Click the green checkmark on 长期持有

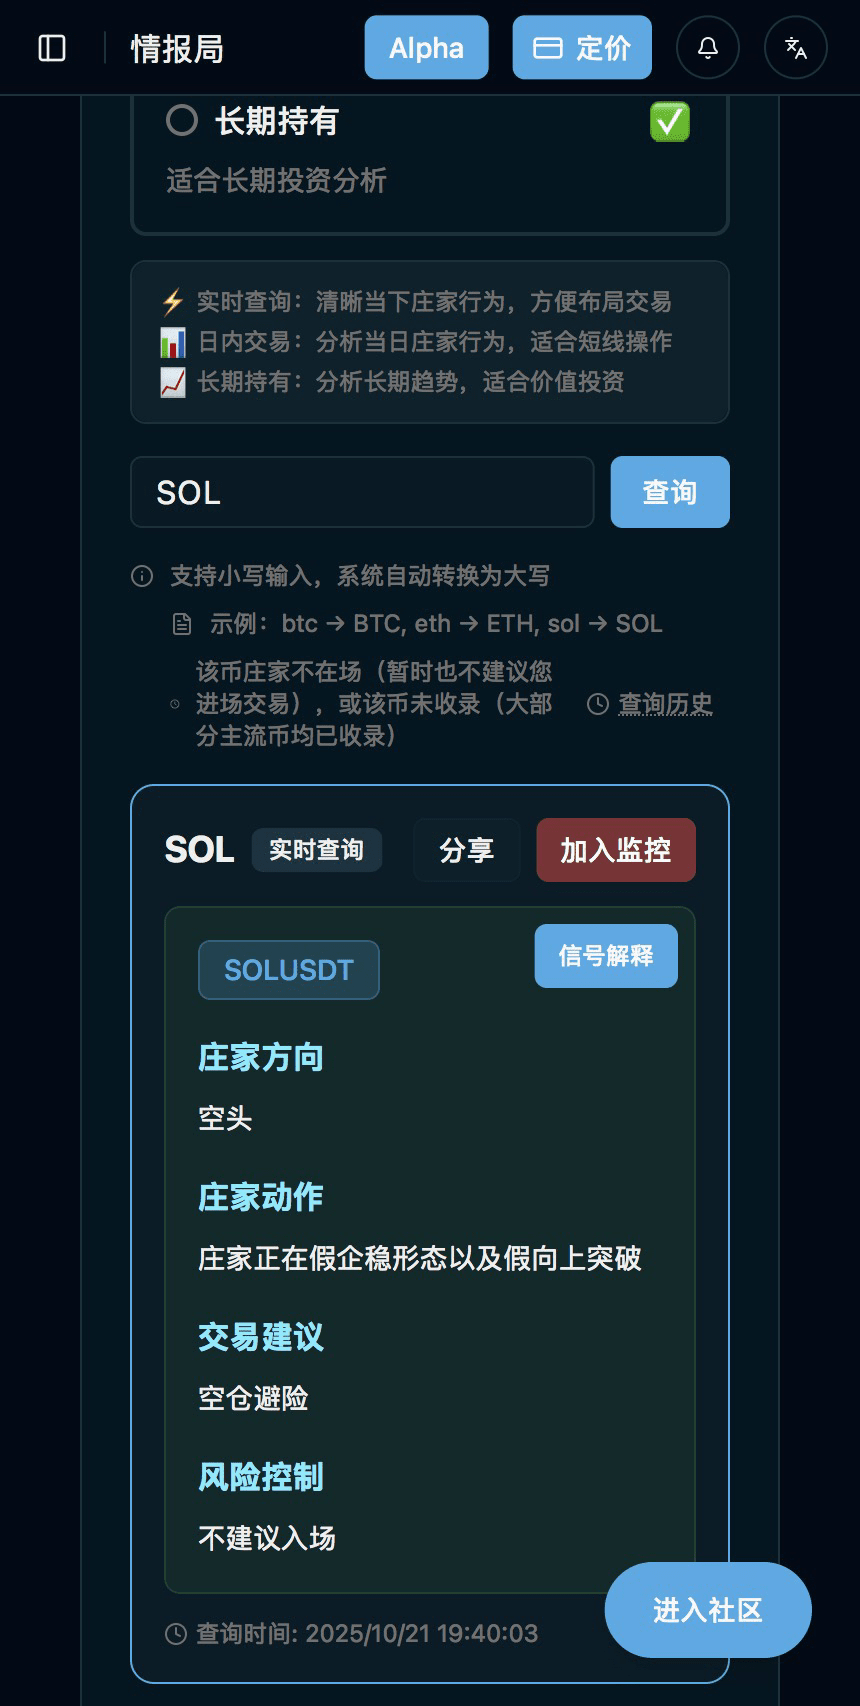(669, 122)
